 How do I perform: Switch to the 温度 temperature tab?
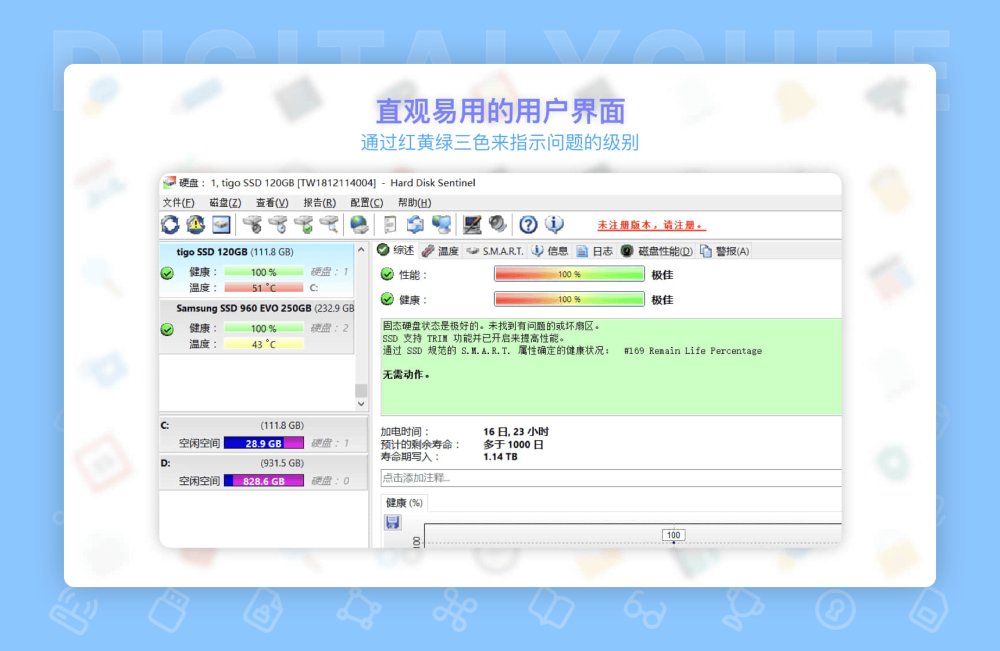coord(441,251)
